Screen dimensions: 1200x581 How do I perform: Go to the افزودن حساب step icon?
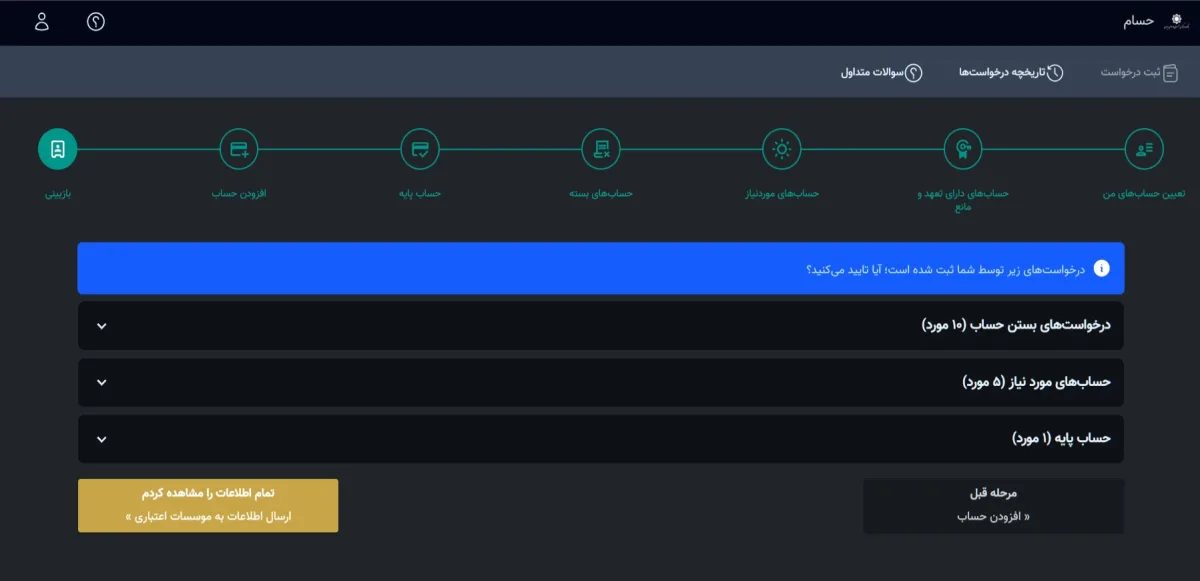pyautogui.click(x=239, y=149)
